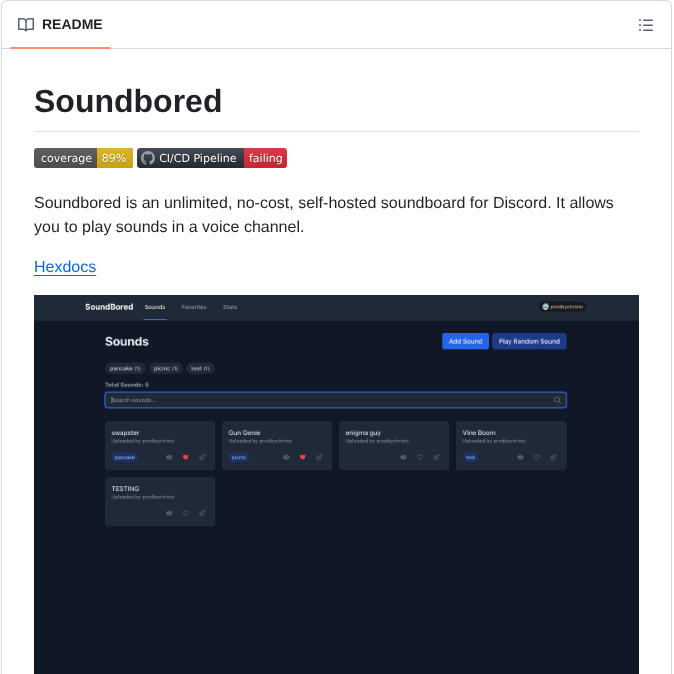Open the CI/CD Pipeline failing badge

click(212, 158)
